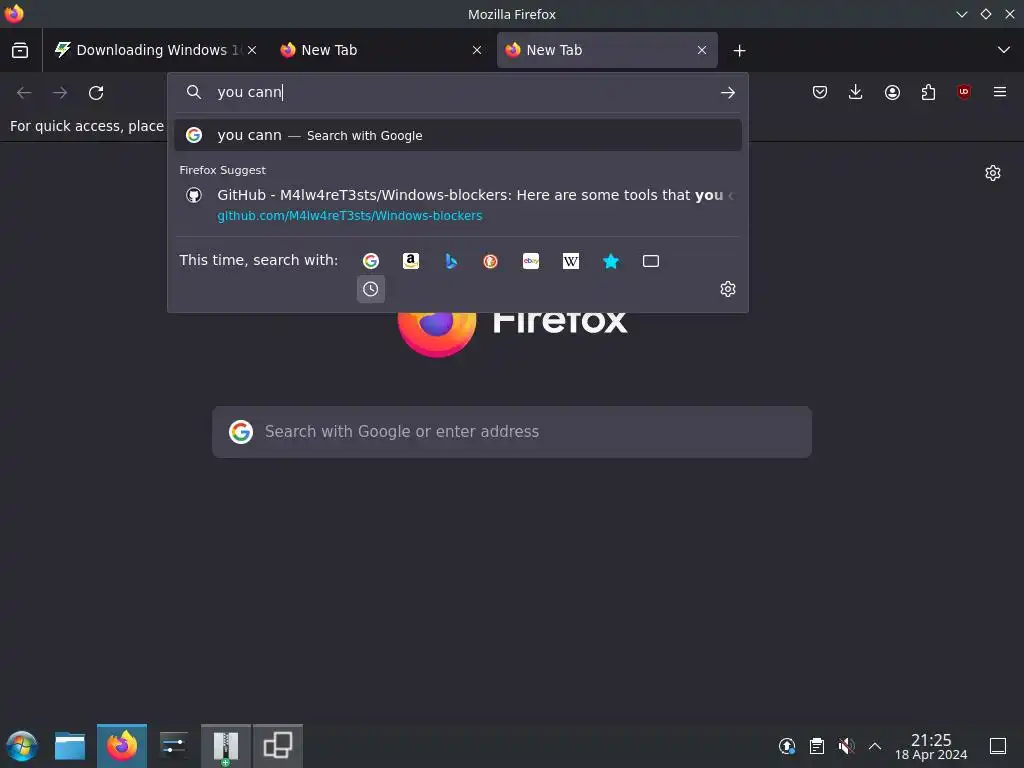
Task: Open the file manager from taskbar
Action: coord(70,746)
